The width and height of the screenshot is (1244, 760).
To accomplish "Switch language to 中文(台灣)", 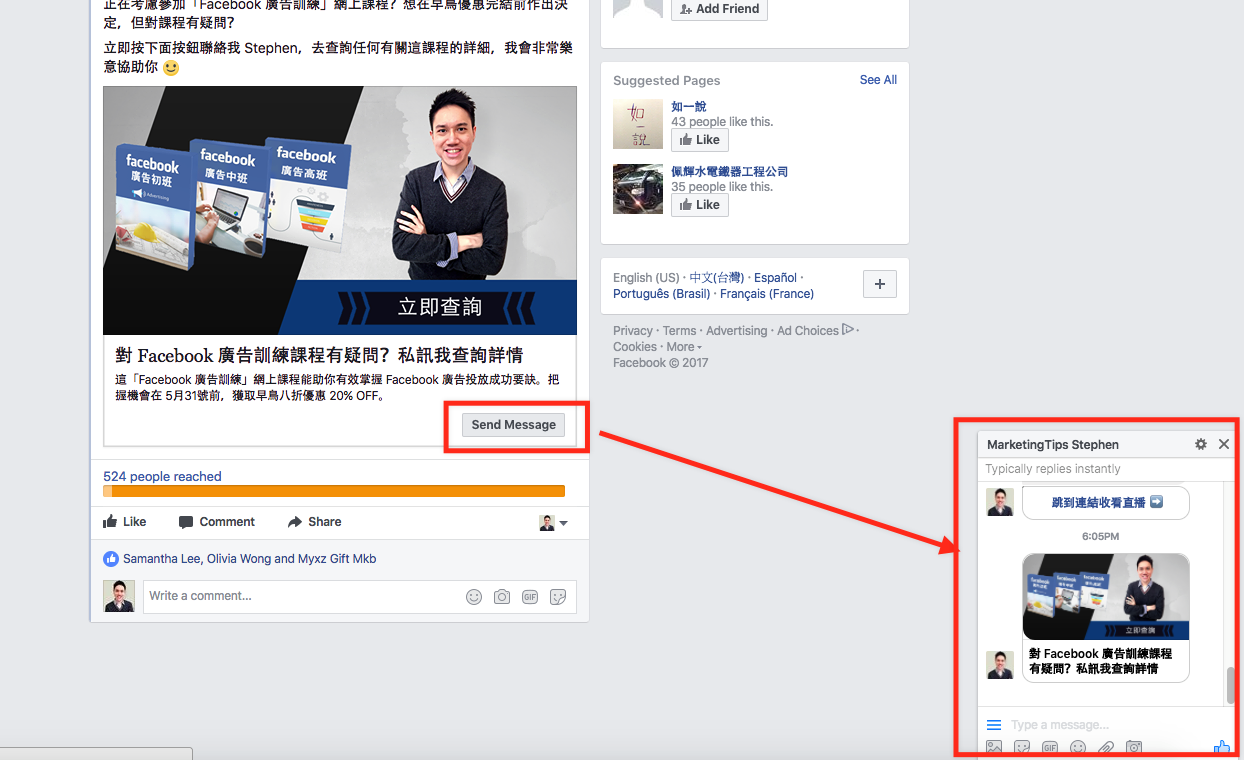I will click(716, 278).
